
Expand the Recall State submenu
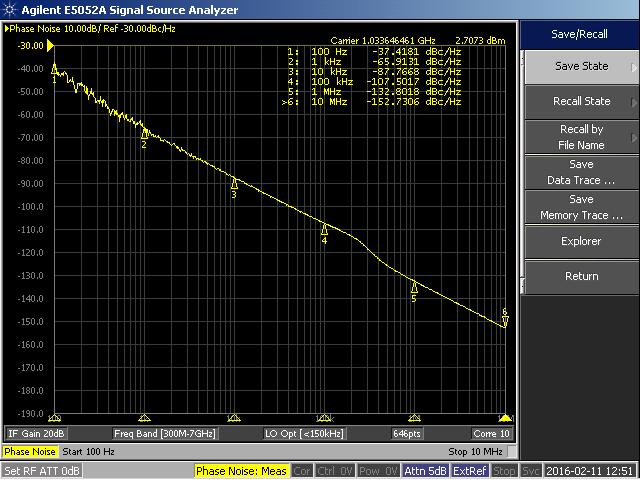tap(581, 102)
